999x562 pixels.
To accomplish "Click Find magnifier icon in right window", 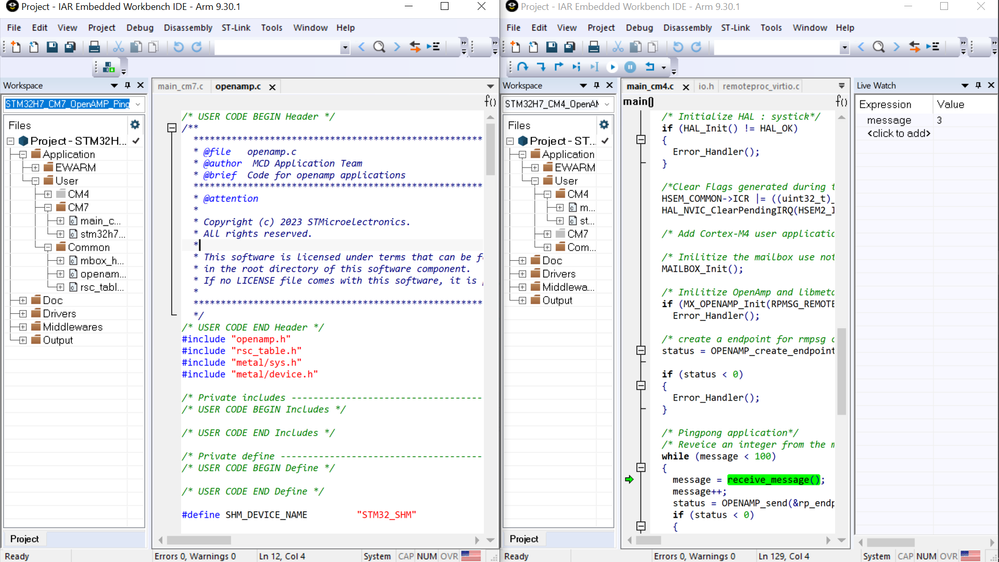I will [x=879, y=47].
